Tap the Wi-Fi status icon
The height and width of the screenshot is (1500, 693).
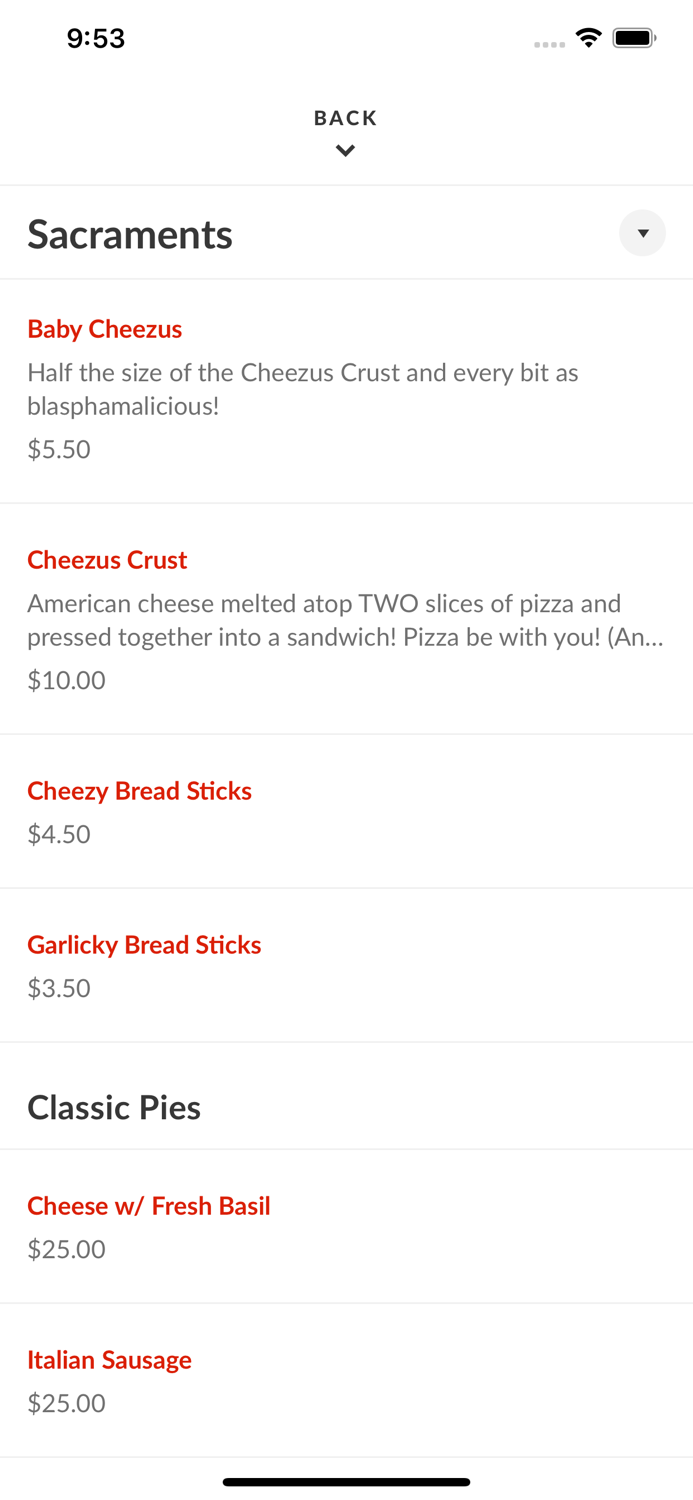click(588, 37)
